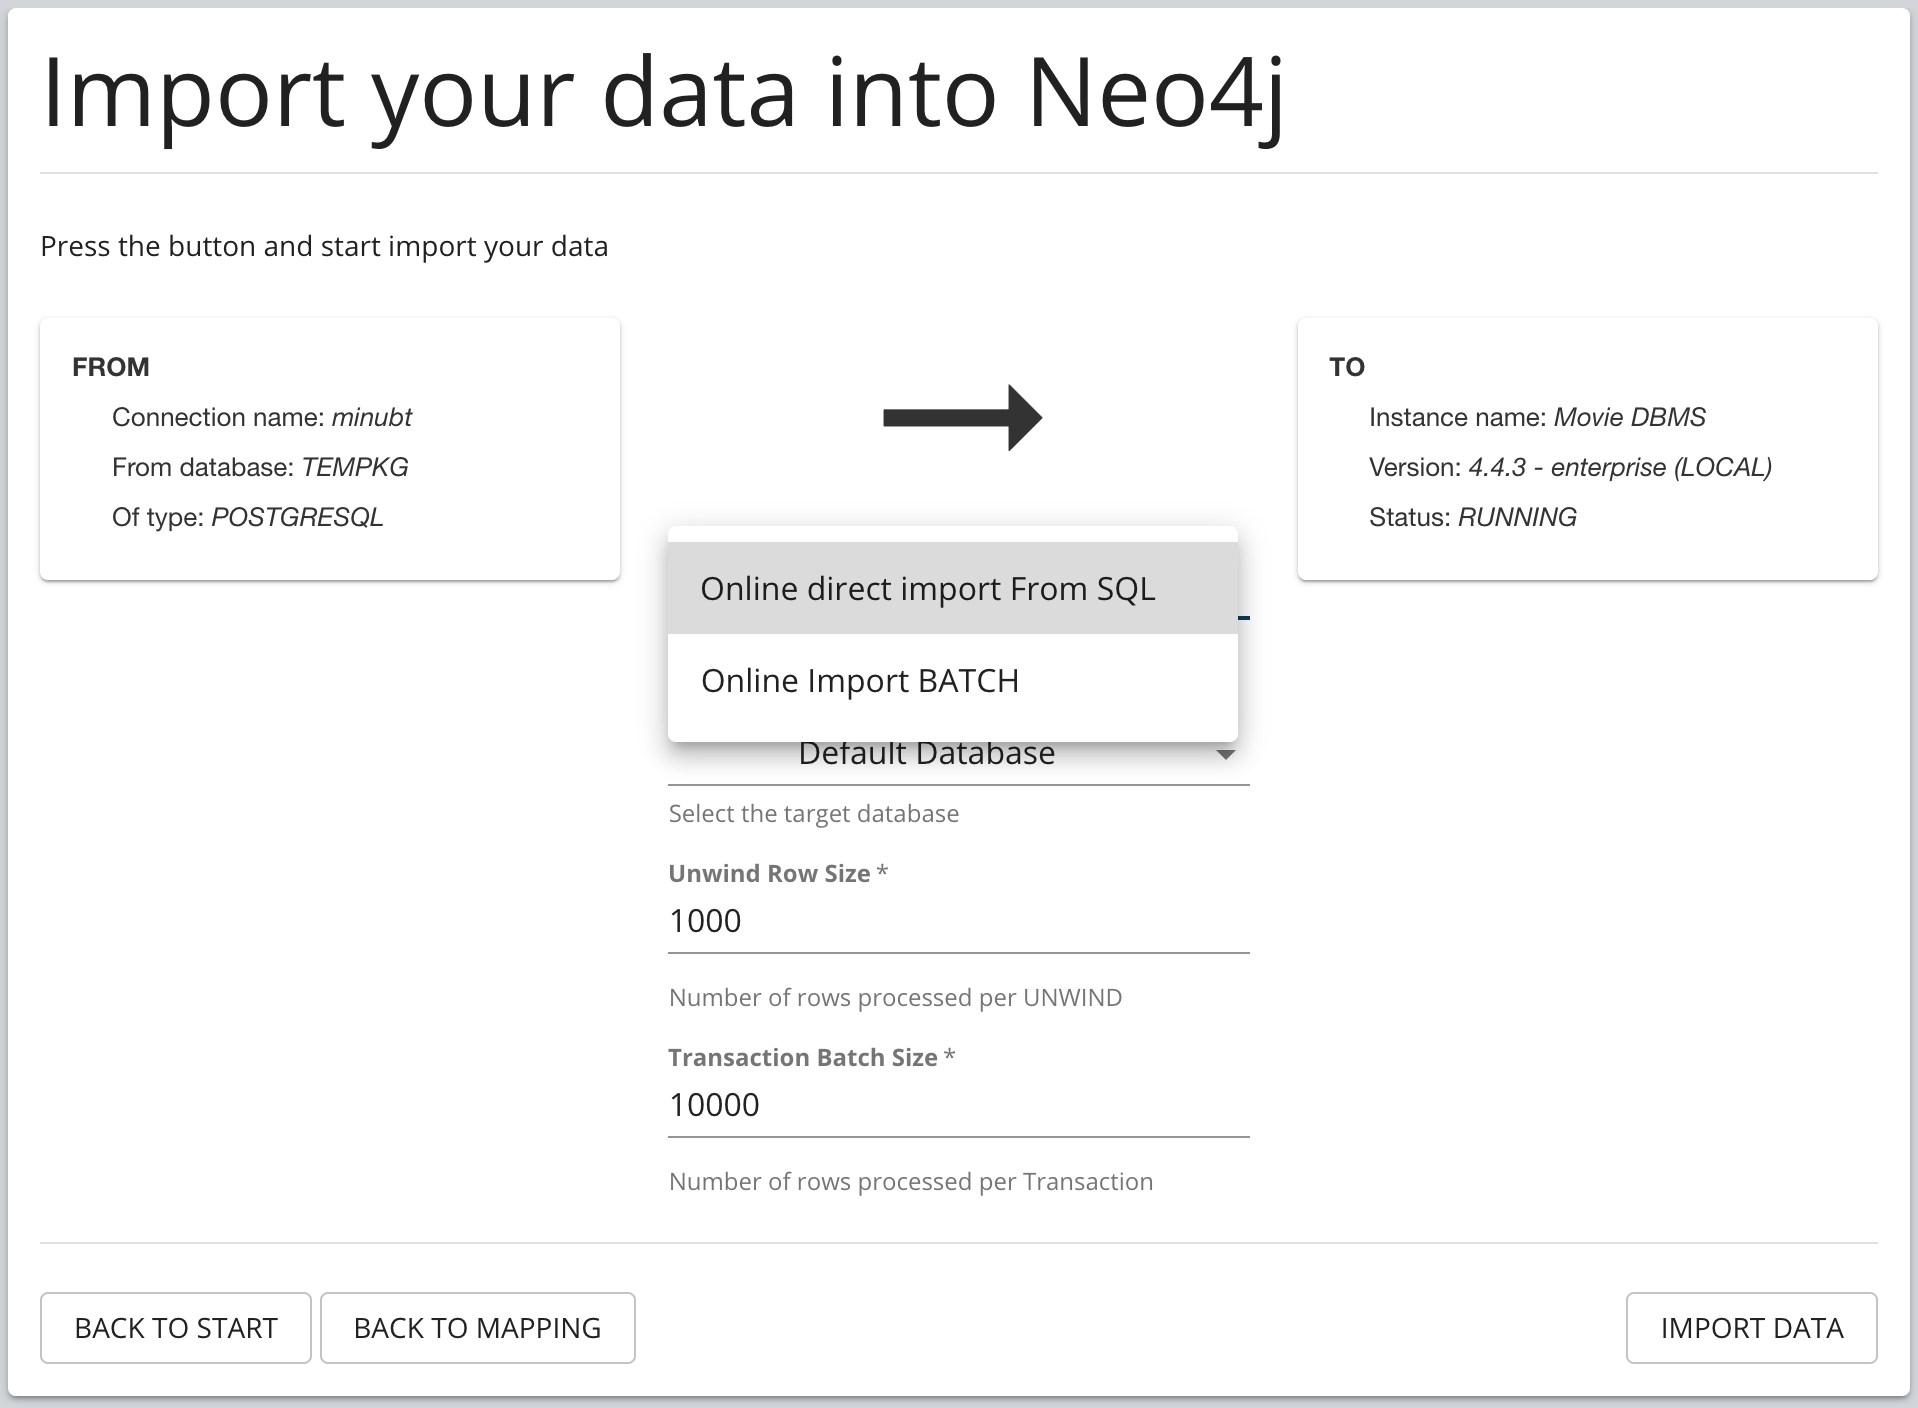Select Online direct import From SQL option

(952, 588)
